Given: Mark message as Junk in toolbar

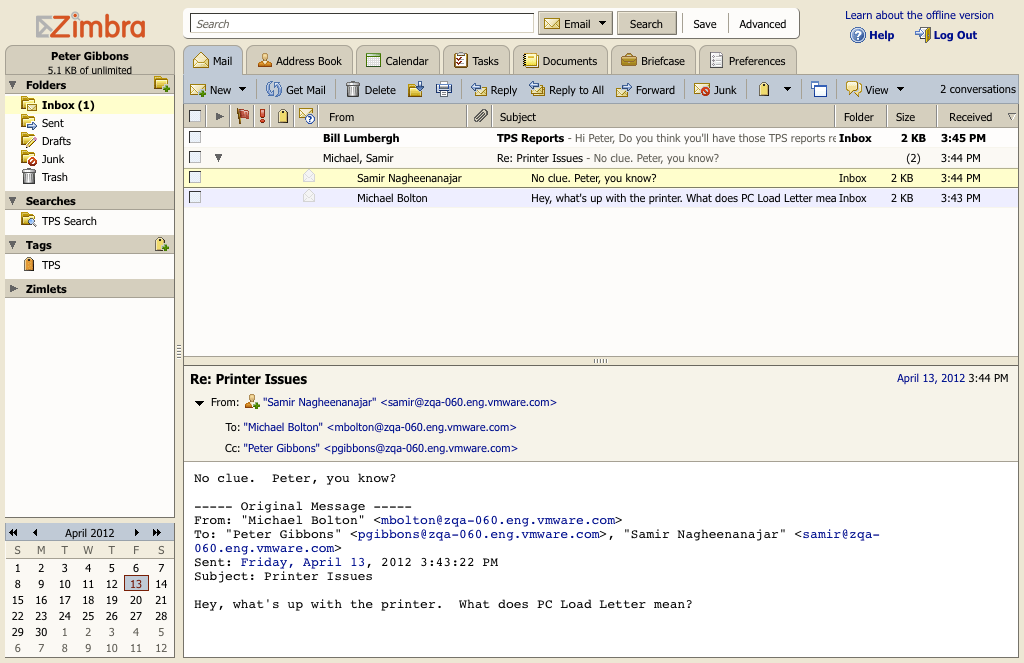Looking at the screenshot, I should click(x=715, y=89).
